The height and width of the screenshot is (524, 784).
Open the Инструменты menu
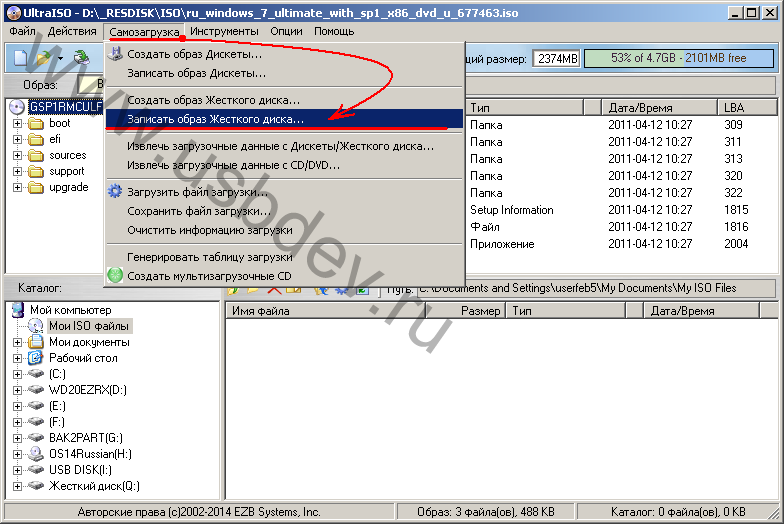(224, 31)
